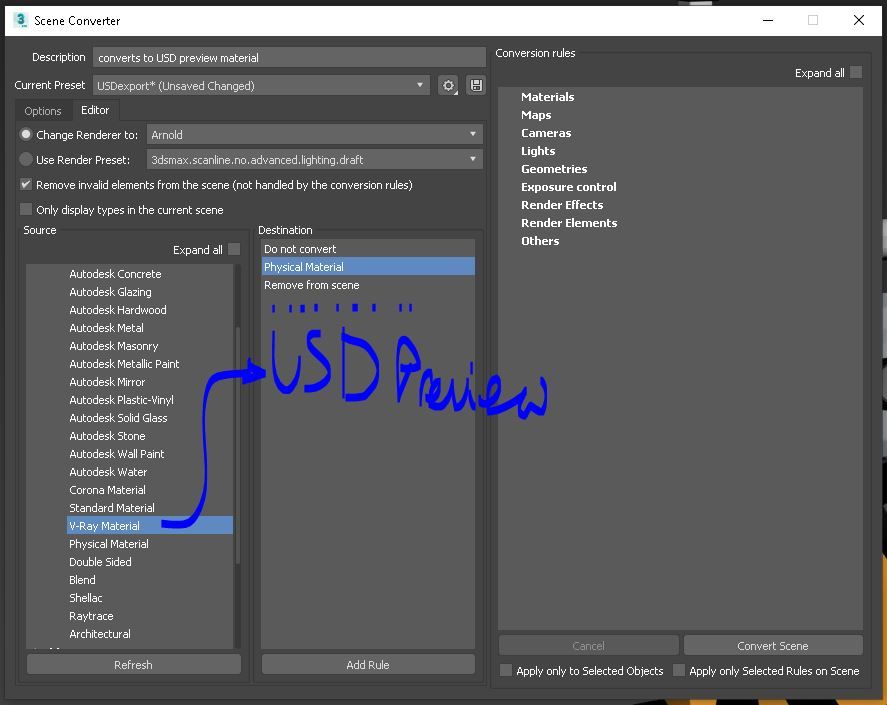
Task: Select Do not convert destination
Action: 368,249
